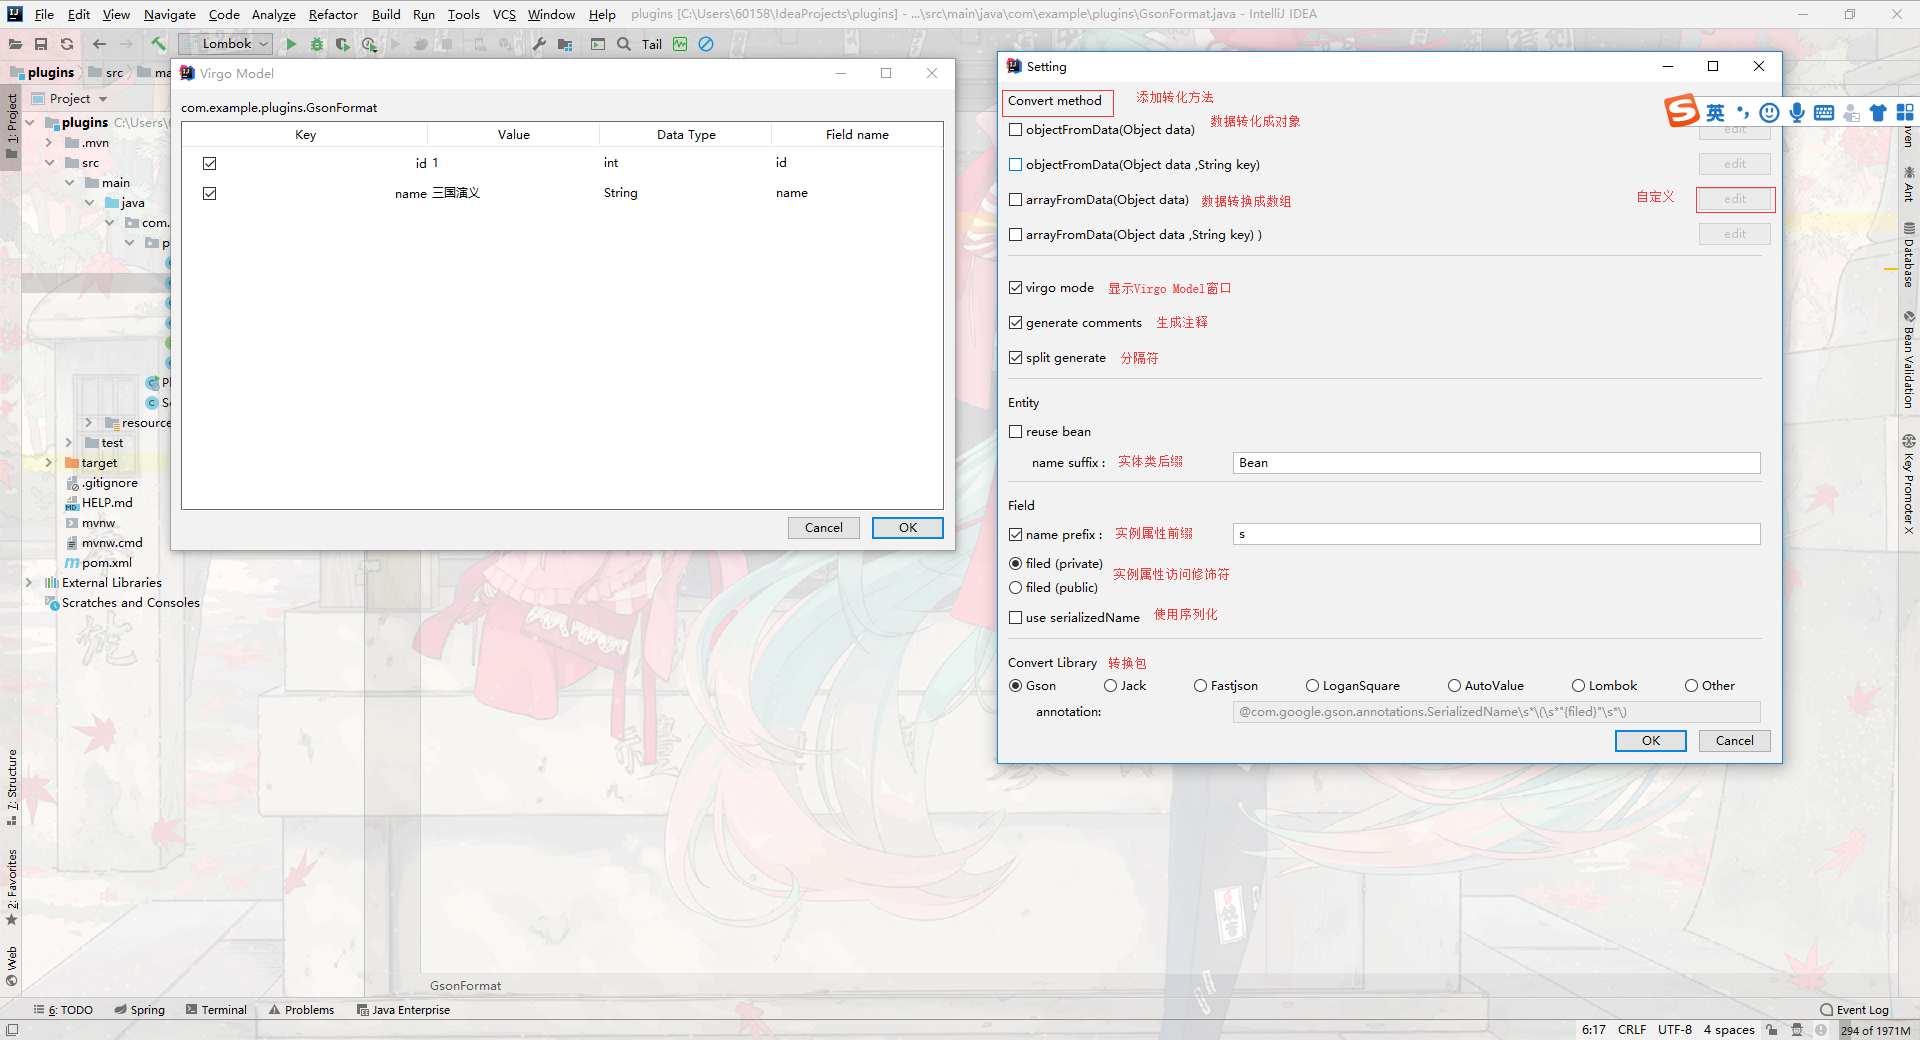Click the memory indicator 294 of 1971M
Screen dimensions: 1920x1040
pos(1875,1030)
